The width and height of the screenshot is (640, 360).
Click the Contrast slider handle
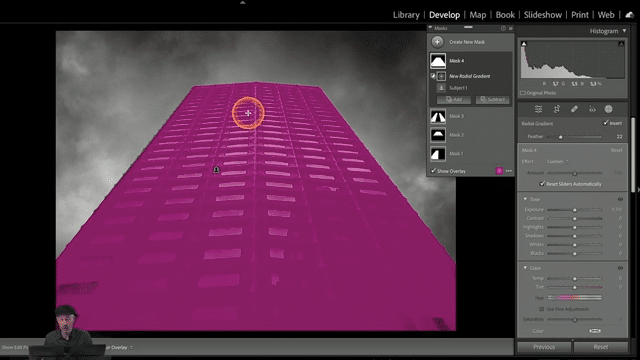[575, 218]
